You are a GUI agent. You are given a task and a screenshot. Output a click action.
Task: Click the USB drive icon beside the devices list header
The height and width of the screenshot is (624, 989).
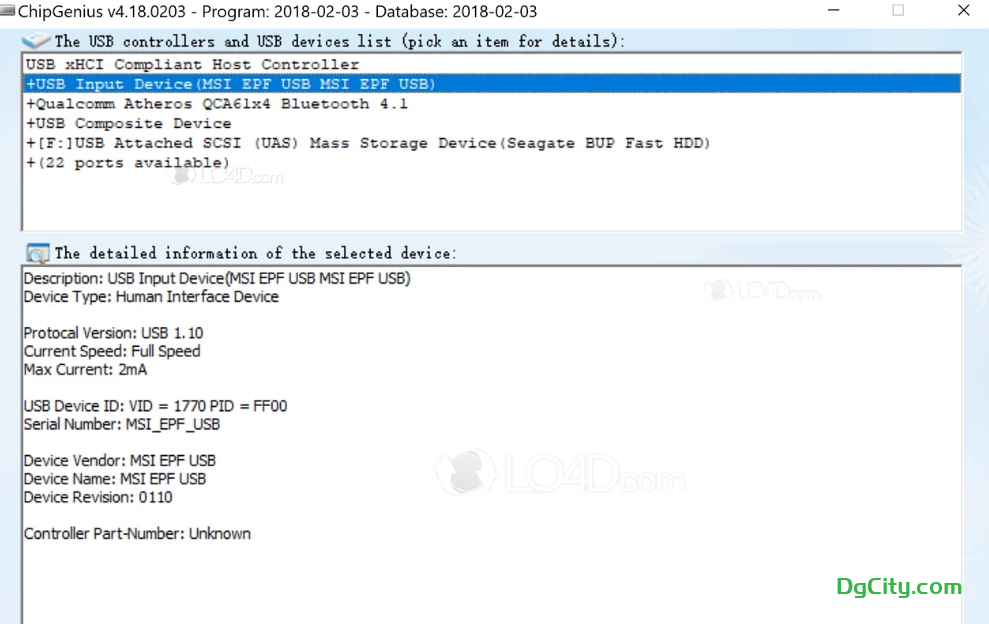(37, 41)
